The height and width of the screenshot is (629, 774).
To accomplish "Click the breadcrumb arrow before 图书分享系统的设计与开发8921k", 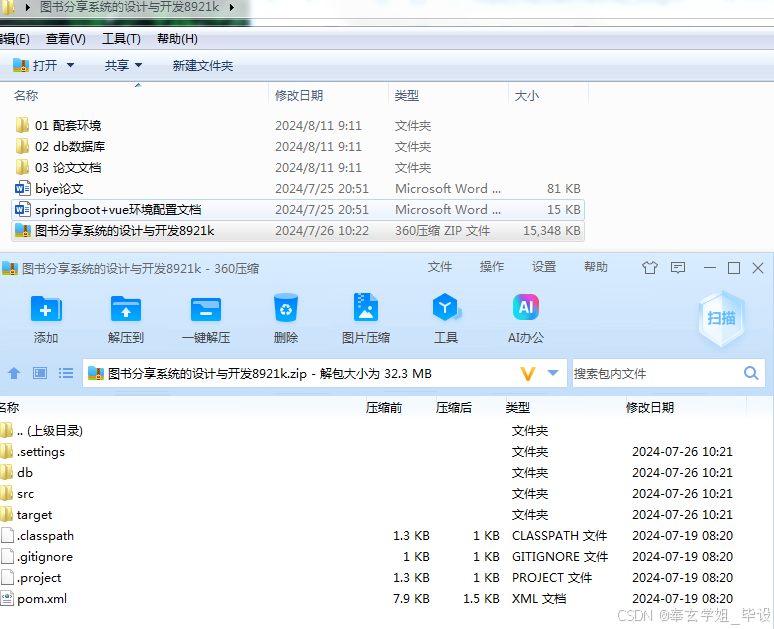I will click(28, 7).
